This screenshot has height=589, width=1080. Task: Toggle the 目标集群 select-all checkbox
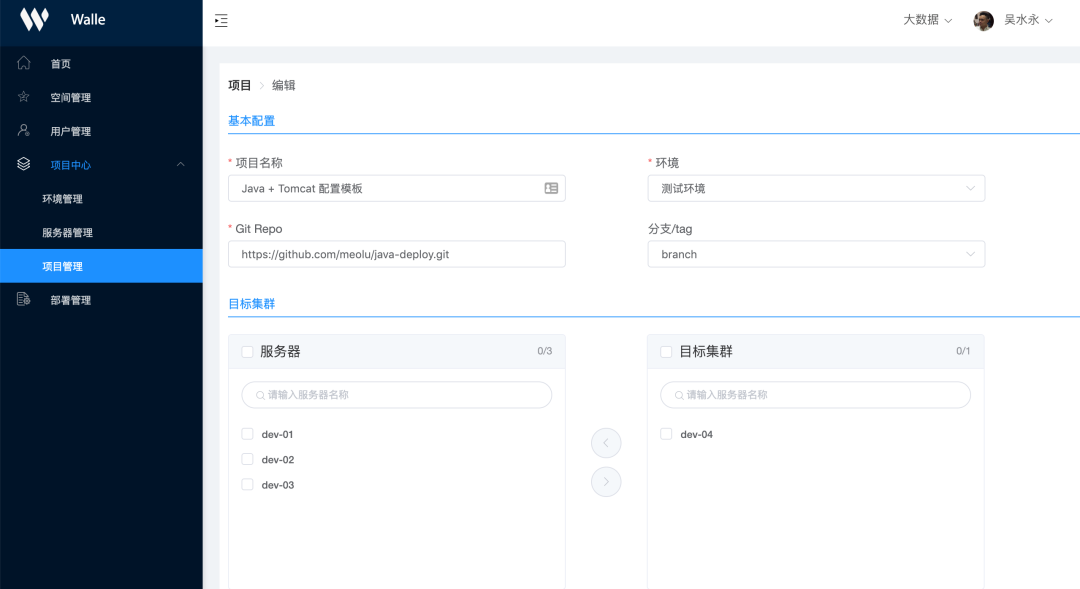[666, 352]
